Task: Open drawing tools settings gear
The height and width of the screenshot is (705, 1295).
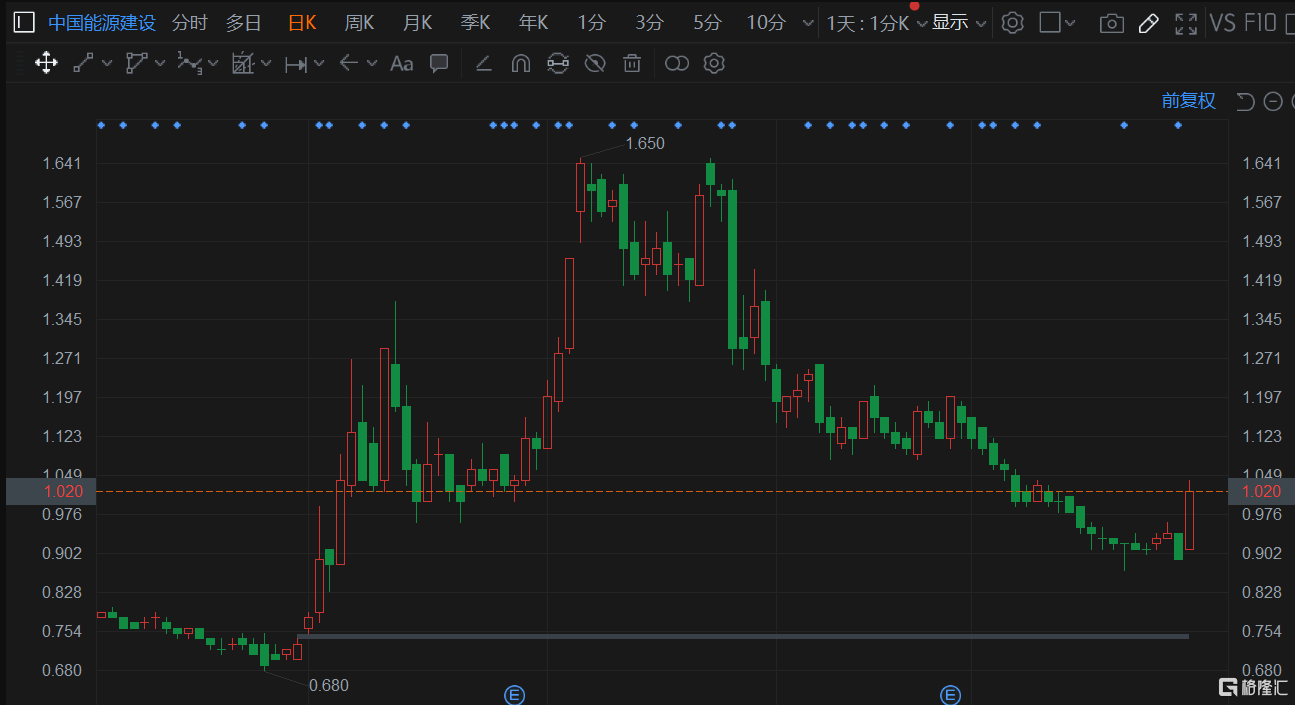Action: click(713, 64)
